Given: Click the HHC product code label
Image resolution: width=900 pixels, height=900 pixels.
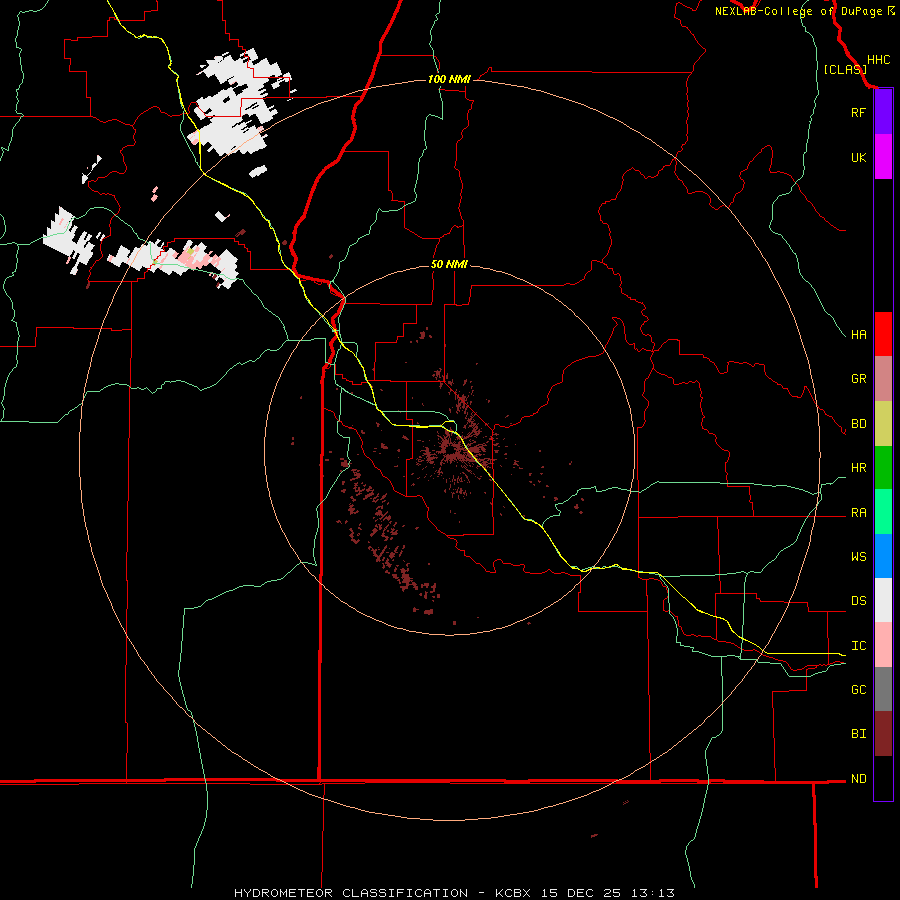Looking at the screenshot, I should coord(878,60).
